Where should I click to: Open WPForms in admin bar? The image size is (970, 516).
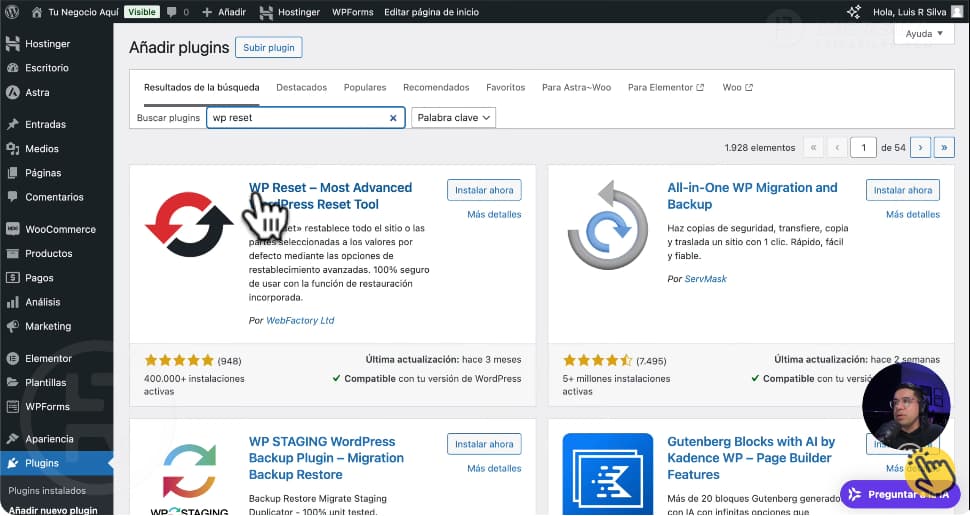pos(353,12)
